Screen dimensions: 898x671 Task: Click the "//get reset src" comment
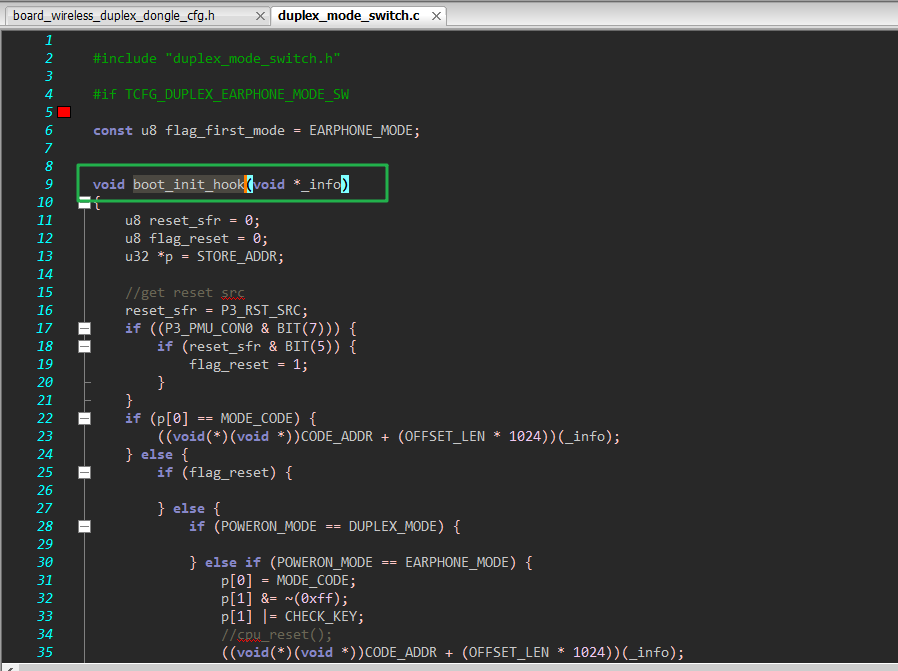(x=185, y=293)
